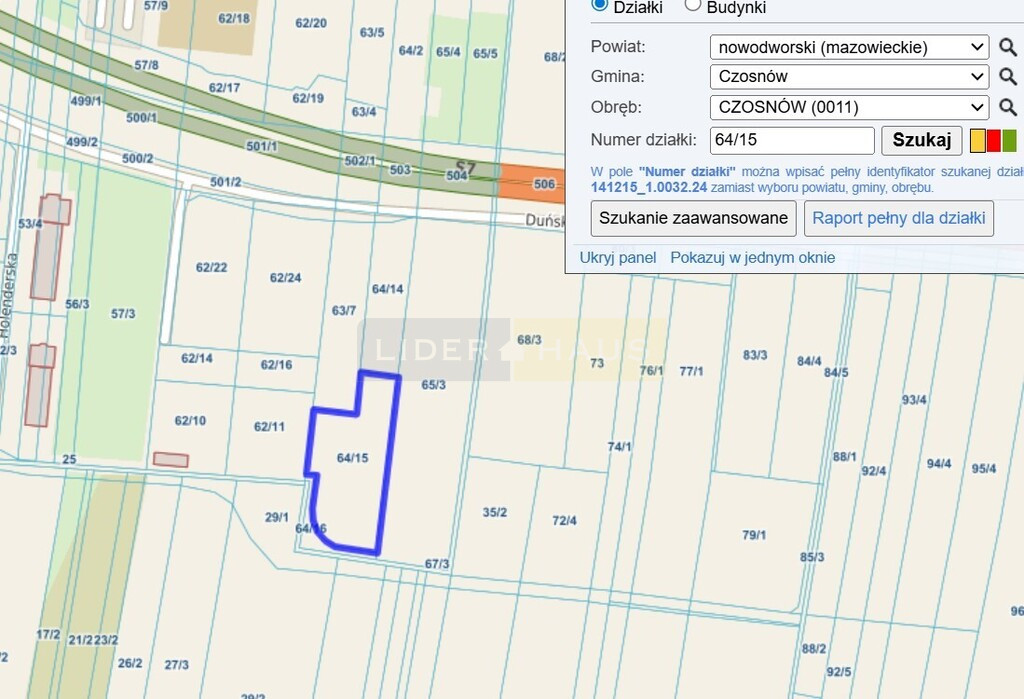Click parcel label 88/2 on map
Viewport: 1024px width, 699px height.
click(x=814, y=649)
